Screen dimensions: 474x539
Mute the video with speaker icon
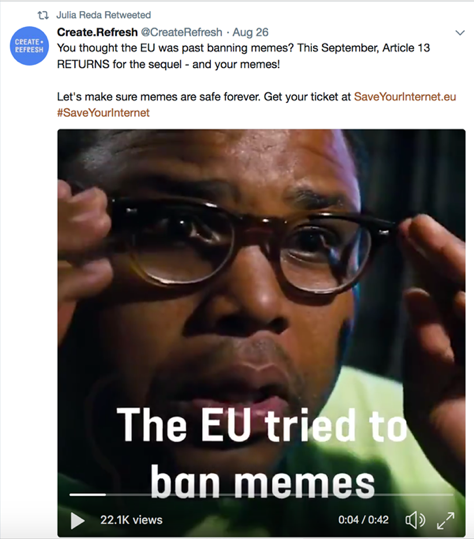click(415, 520)
